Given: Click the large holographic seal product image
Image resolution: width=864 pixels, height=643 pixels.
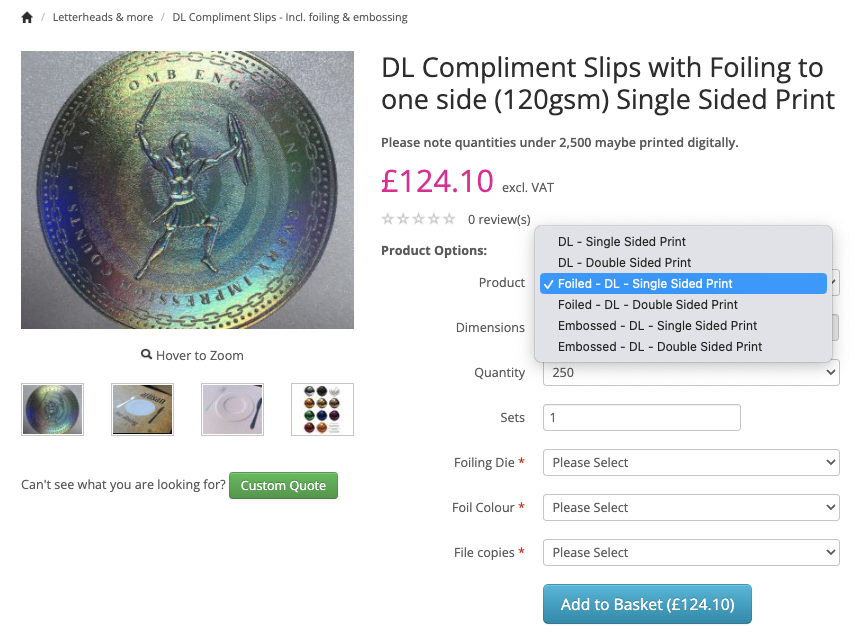Looking at the screenshot, I should pos(187,190).
